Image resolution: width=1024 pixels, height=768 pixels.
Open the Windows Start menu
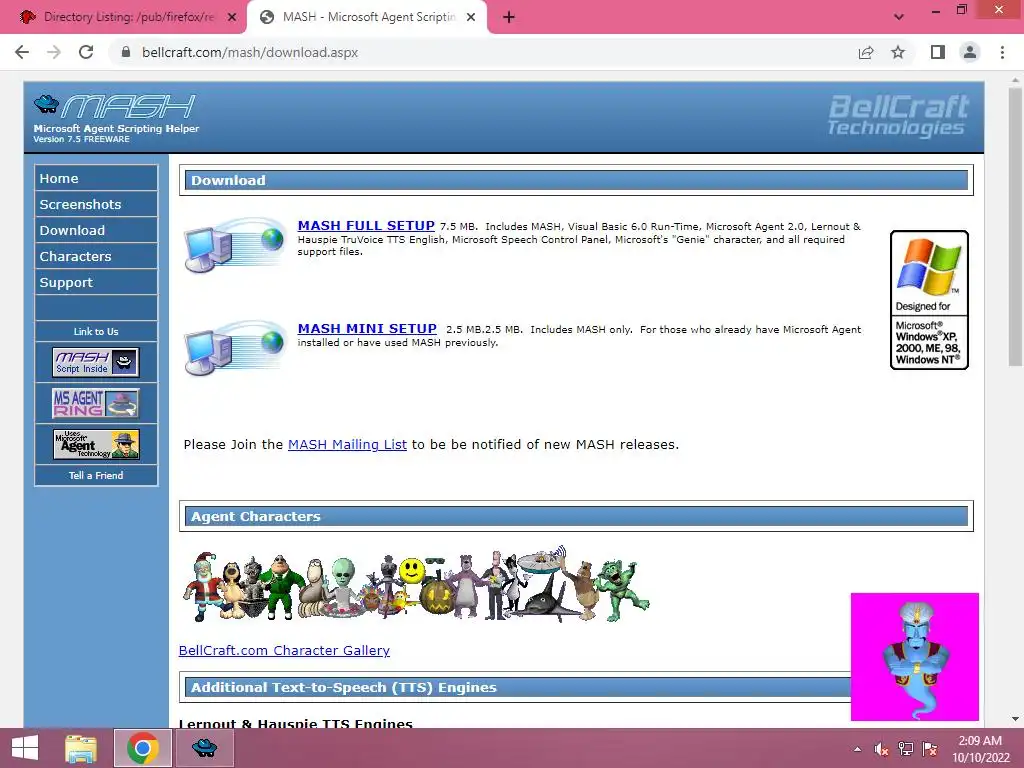tap(25, 748)
